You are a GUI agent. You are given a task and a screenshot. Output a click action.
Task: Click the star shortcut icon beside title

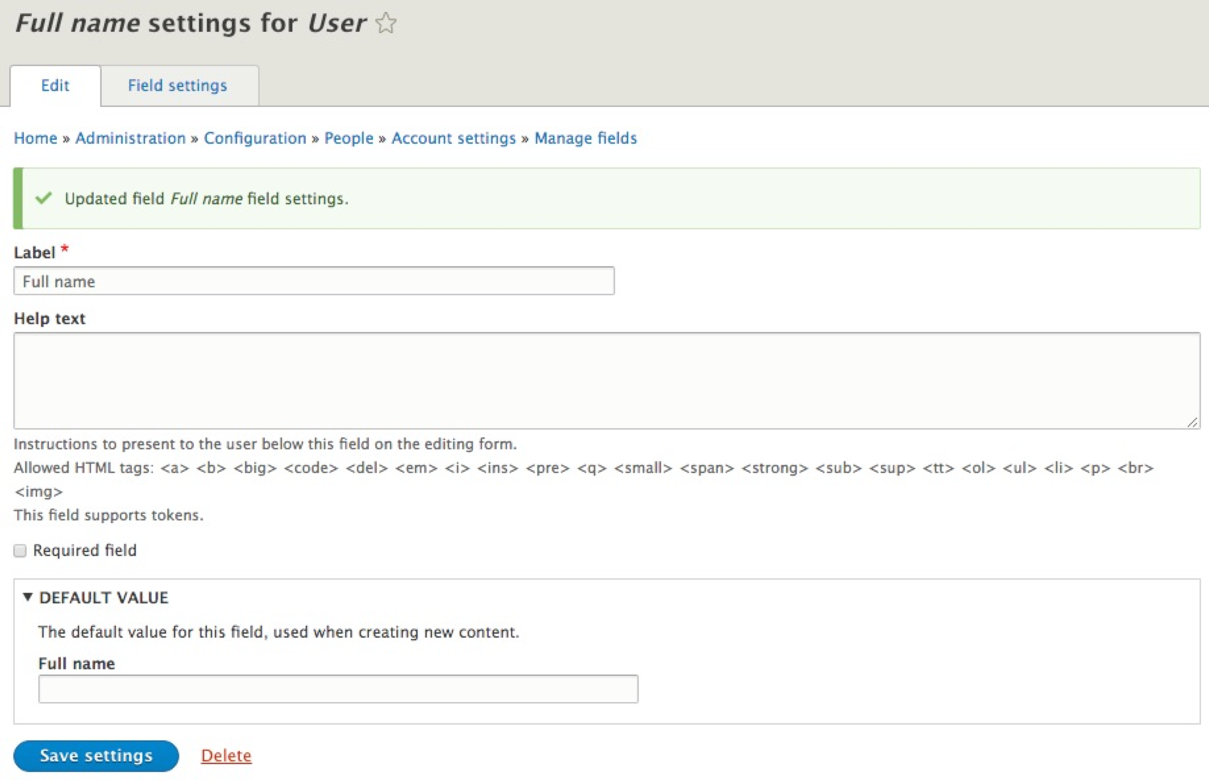click(x=386, y=25)
